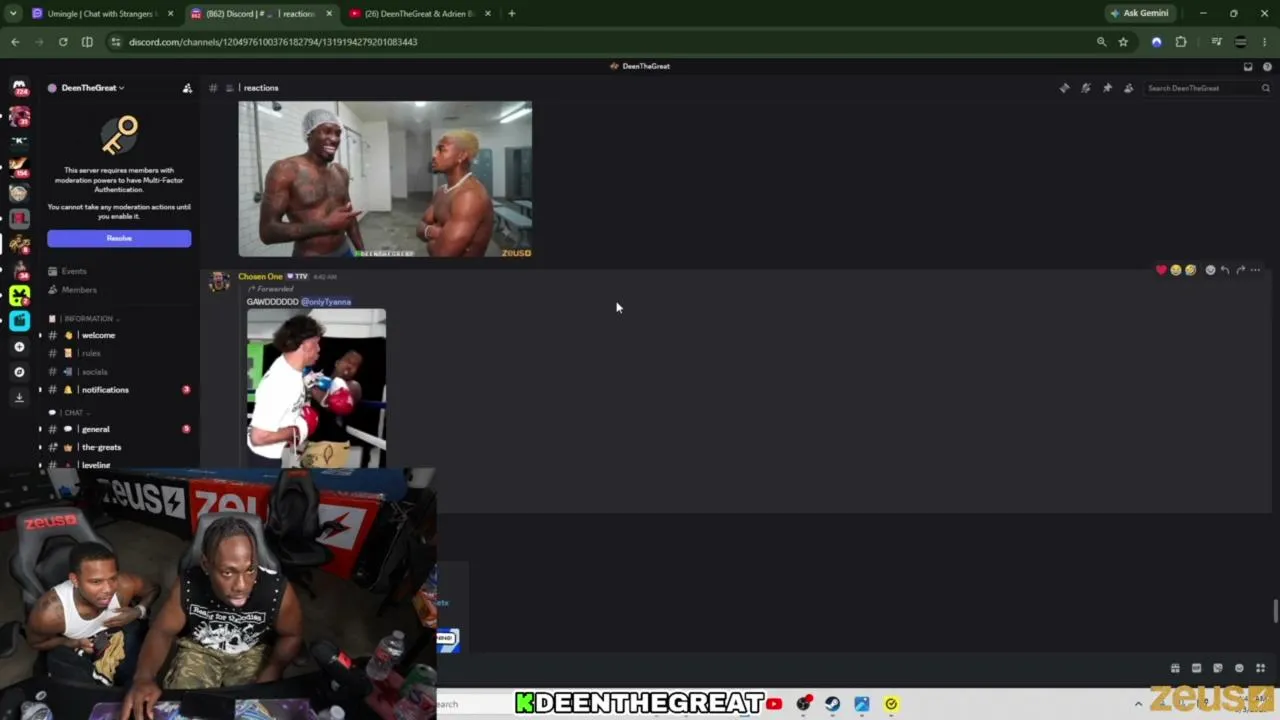Open Discord help icon

click(1267, 66)
